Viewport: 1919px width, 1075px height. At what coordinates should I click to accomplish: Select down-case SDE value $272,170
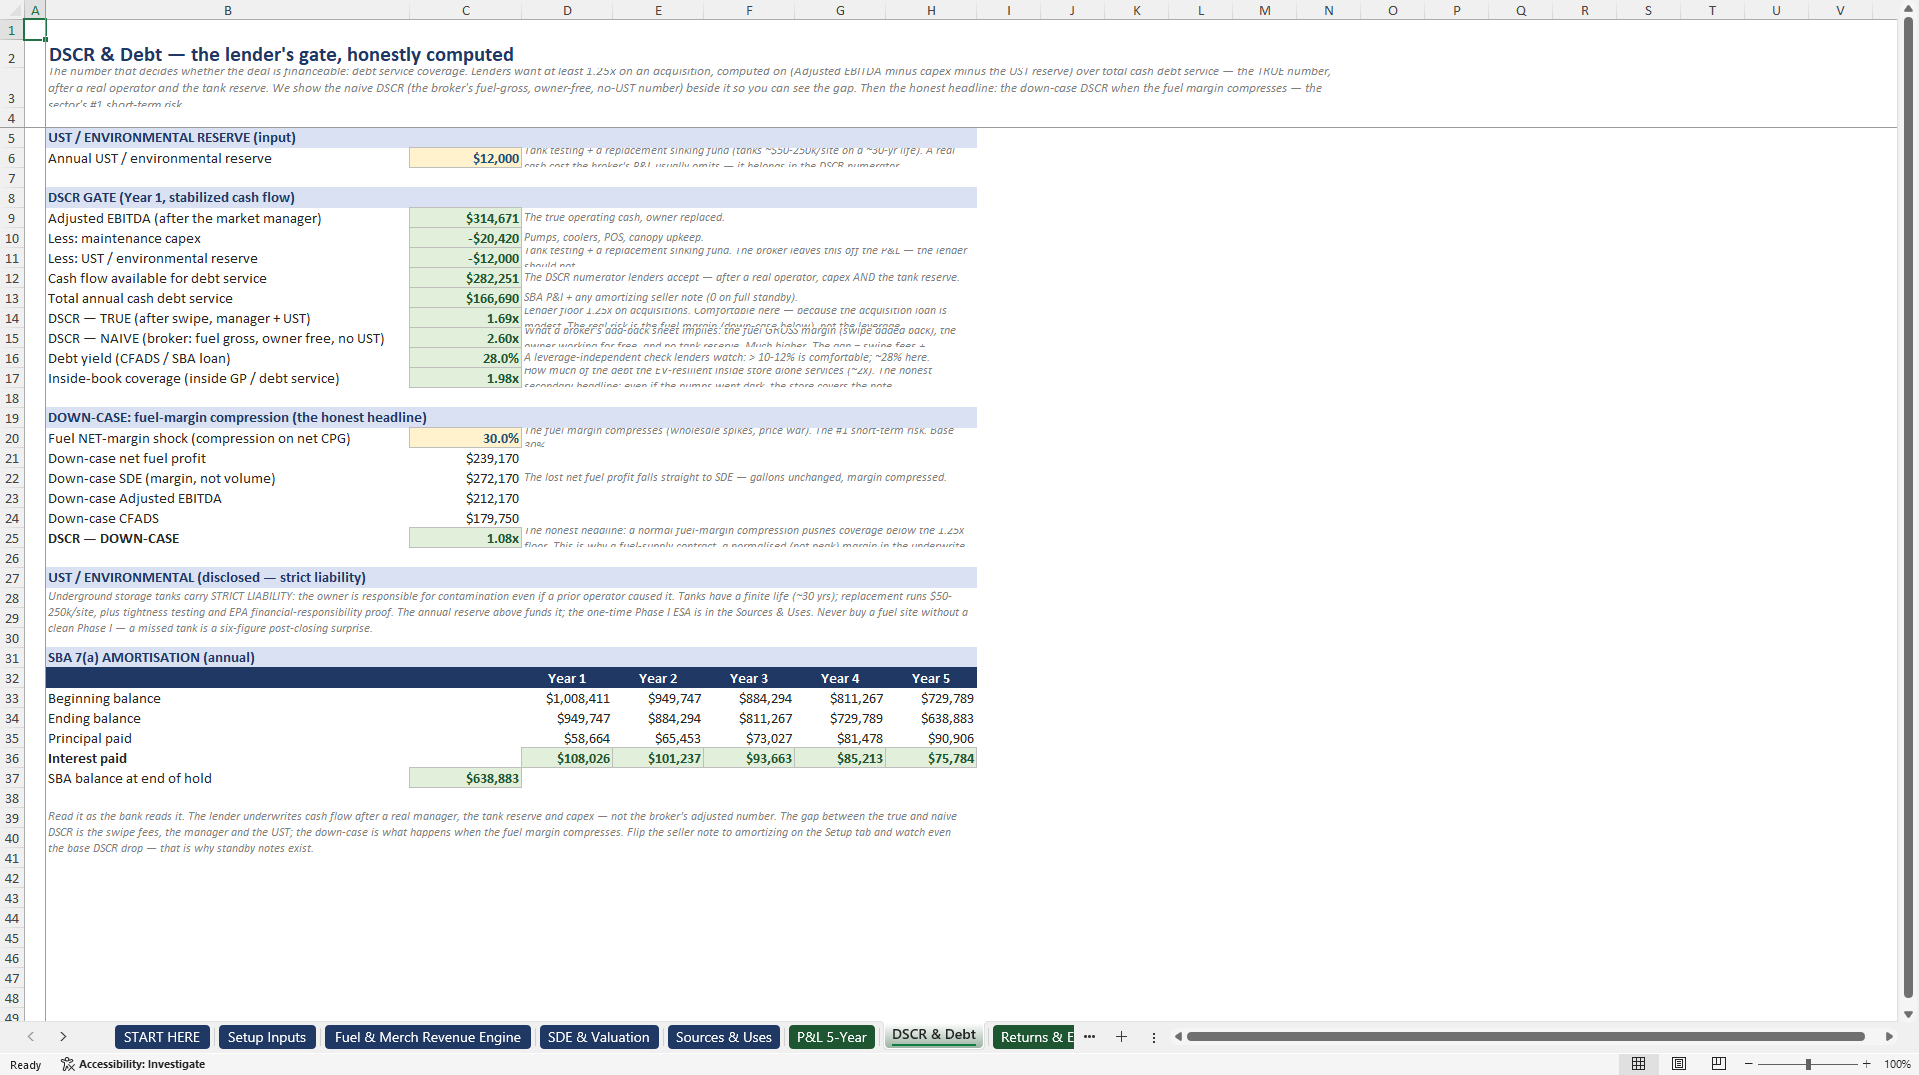pyautogui.click(x=465, y=478)
